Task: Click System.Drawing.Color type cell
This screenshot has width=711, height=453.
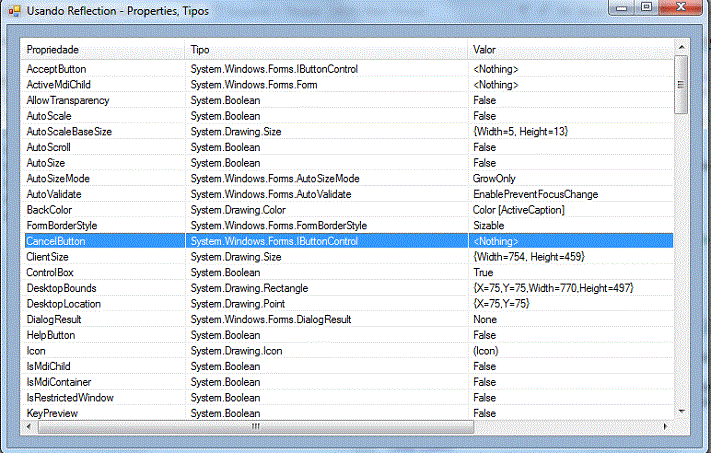Action: (x=238, y=210)
